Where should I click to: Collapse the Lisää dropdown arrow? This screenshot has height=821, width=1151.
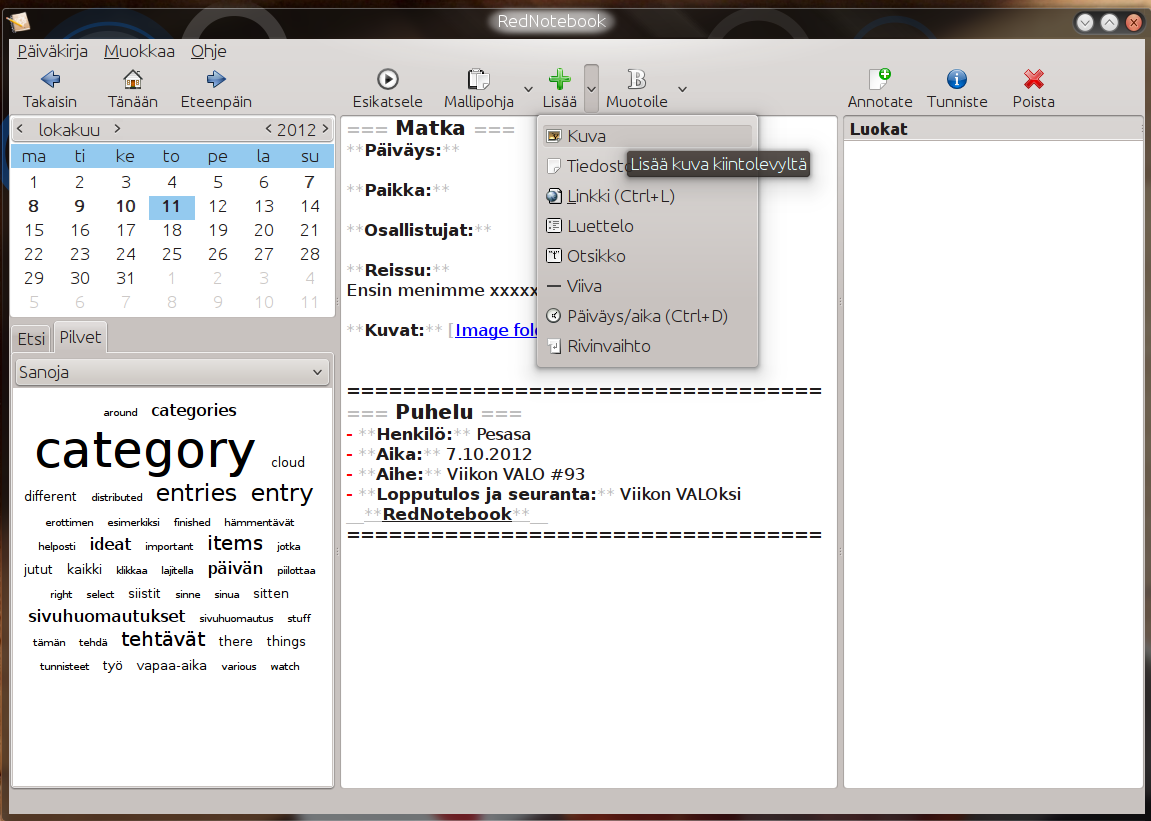592,89
